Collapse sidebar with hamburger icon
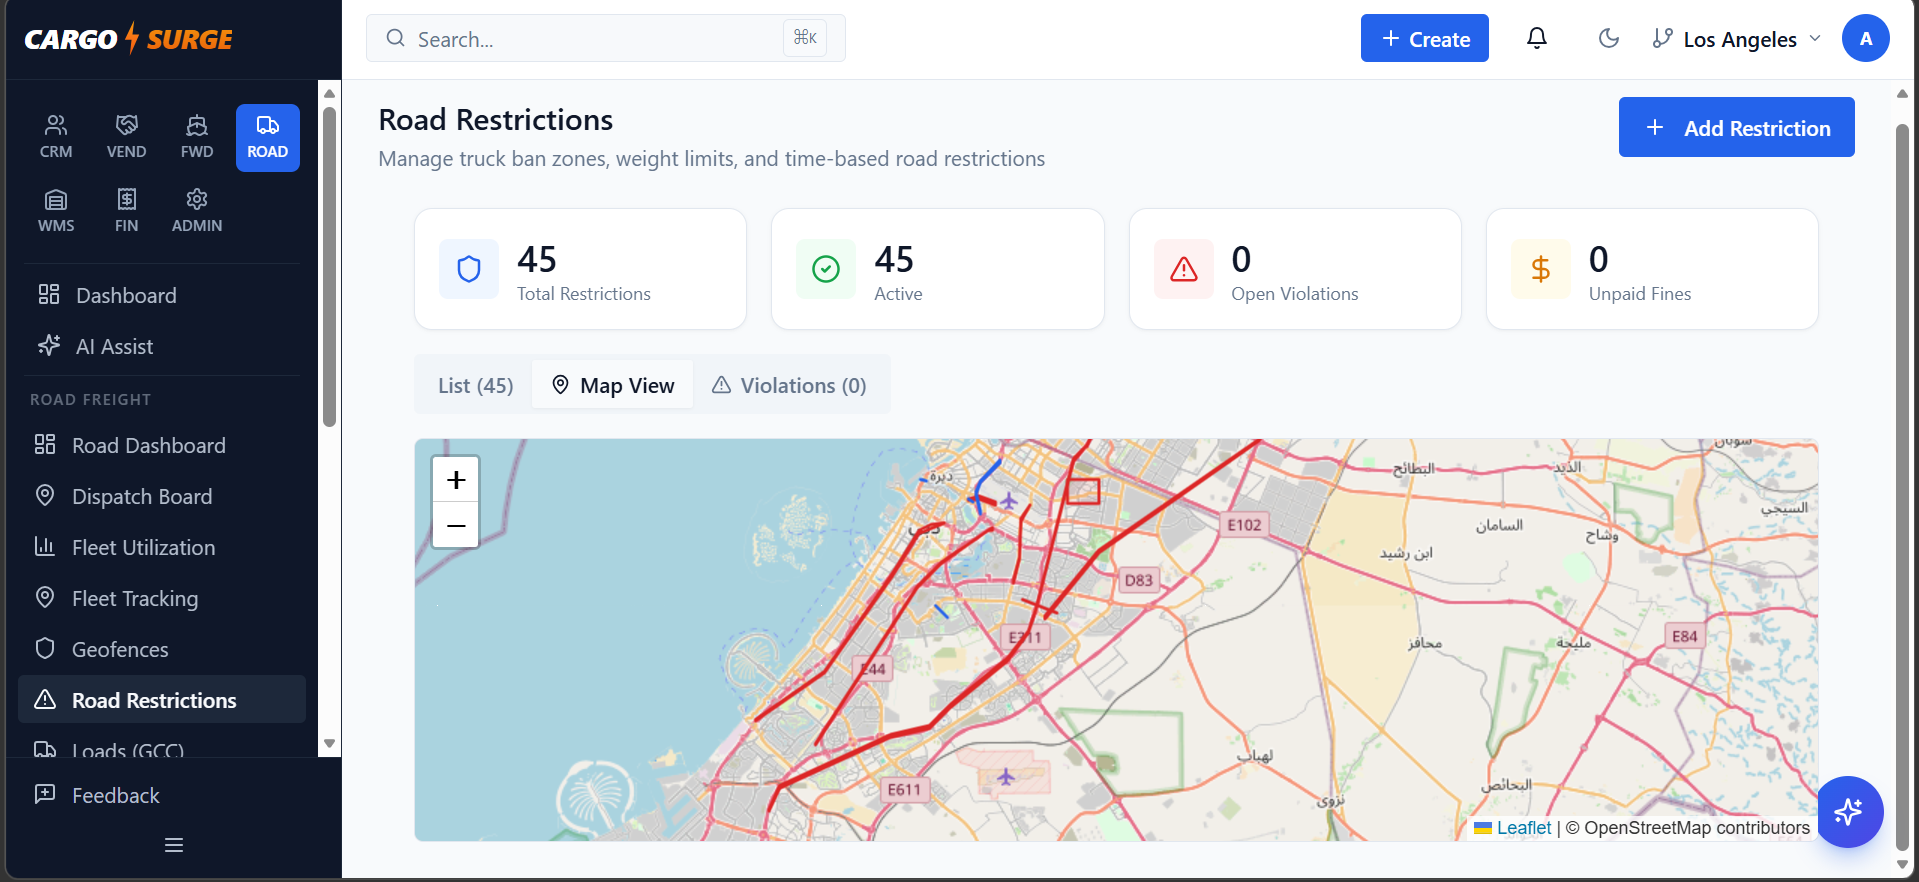The height and width of the screenshot is (882, 1919). coord(174,845)
